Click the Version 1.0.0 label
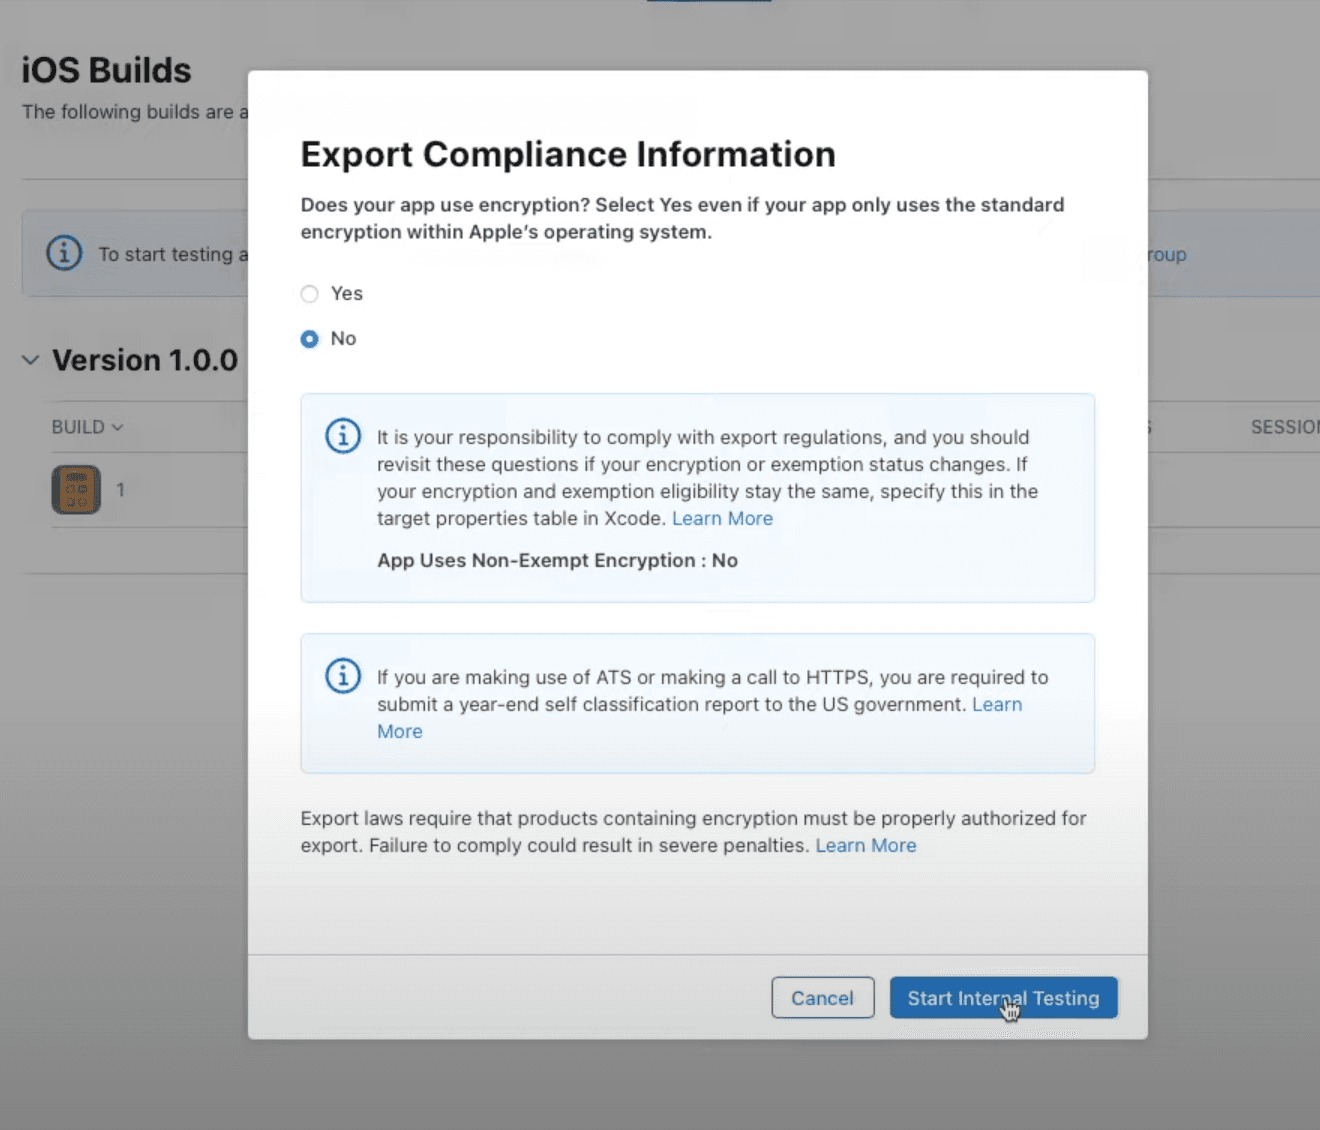The height and width of the screenshot is (1130, 1320). pos(145,360)
